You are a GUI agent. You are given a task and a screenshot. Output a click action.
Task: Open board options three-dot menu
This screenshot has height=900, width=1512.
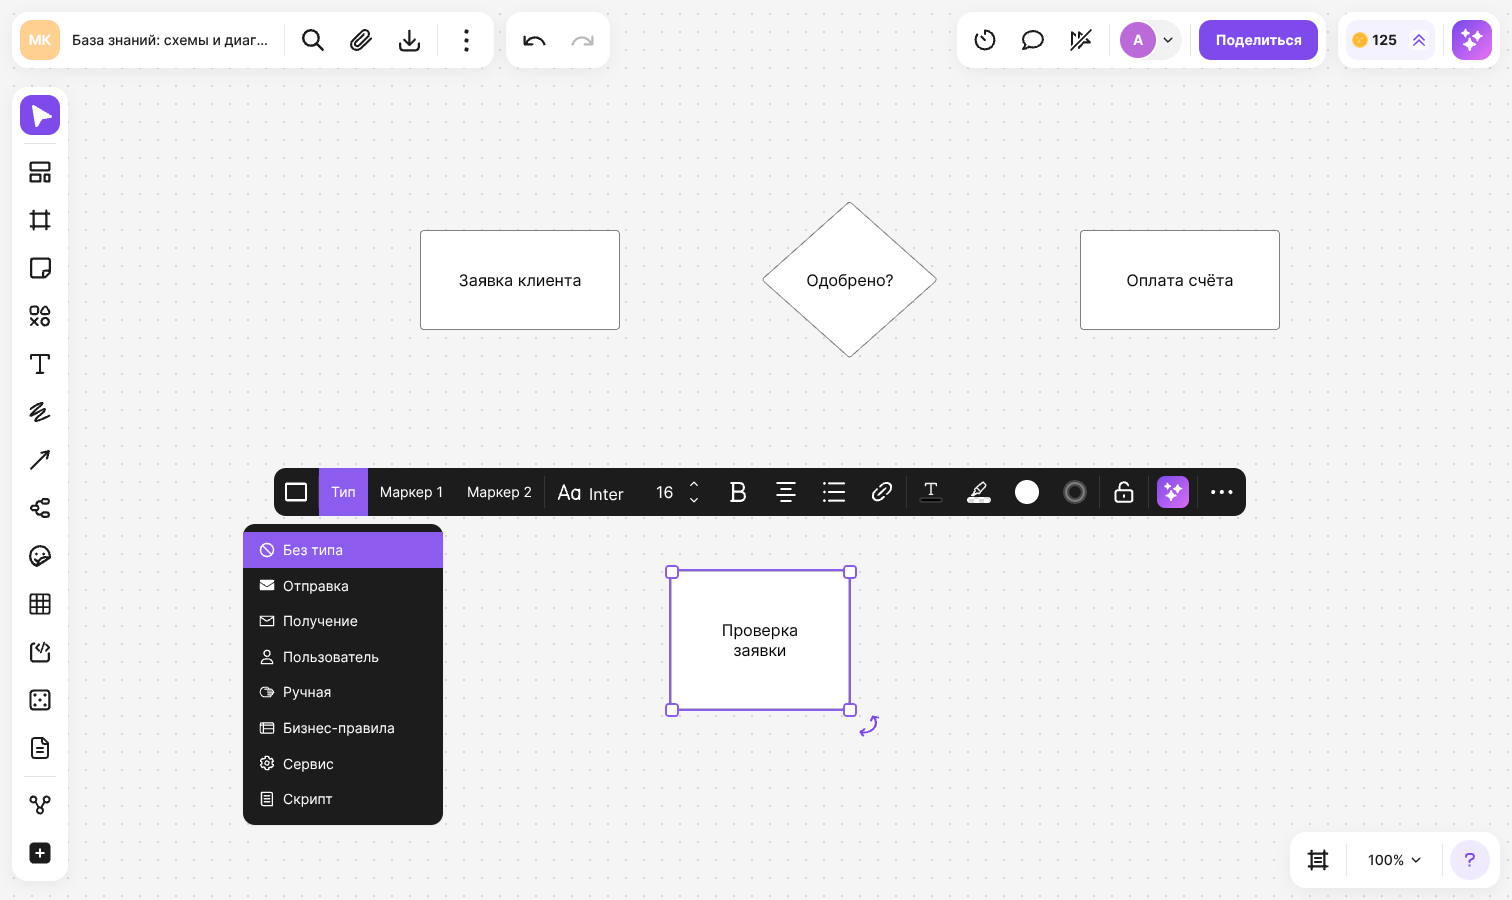pyautogui.click(x=466, y=40)
